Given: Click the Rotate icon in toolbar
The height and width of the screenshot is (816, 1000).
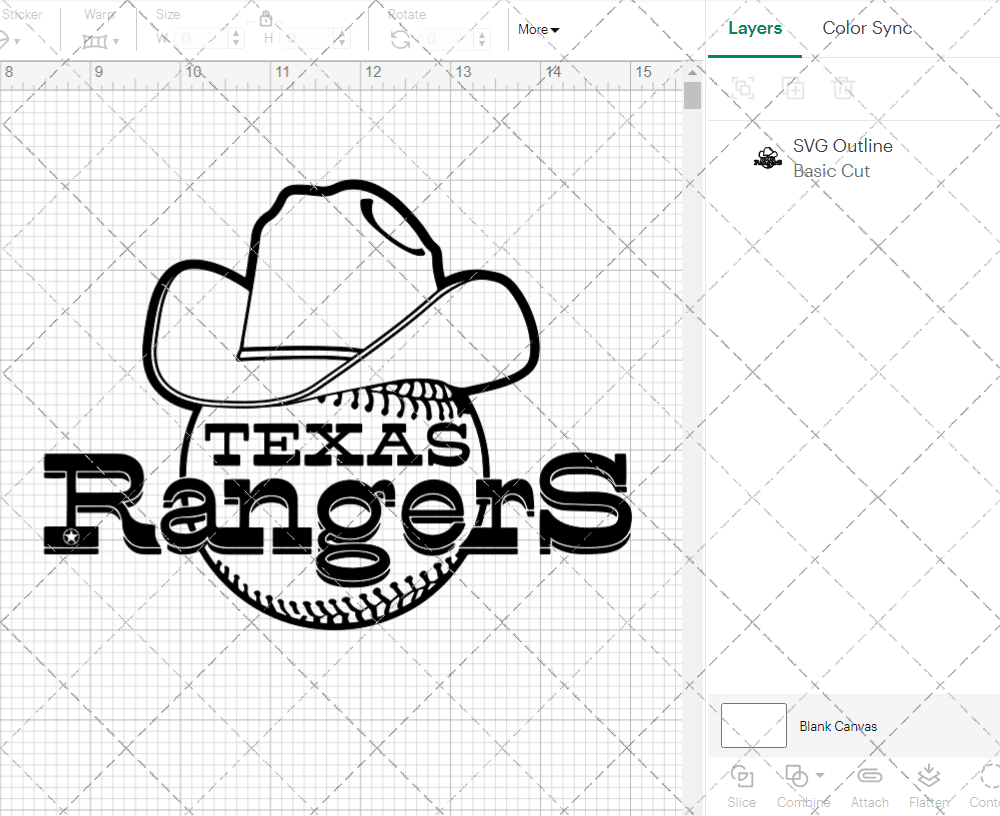Looking at the screenshot, I should click(400, 39).
